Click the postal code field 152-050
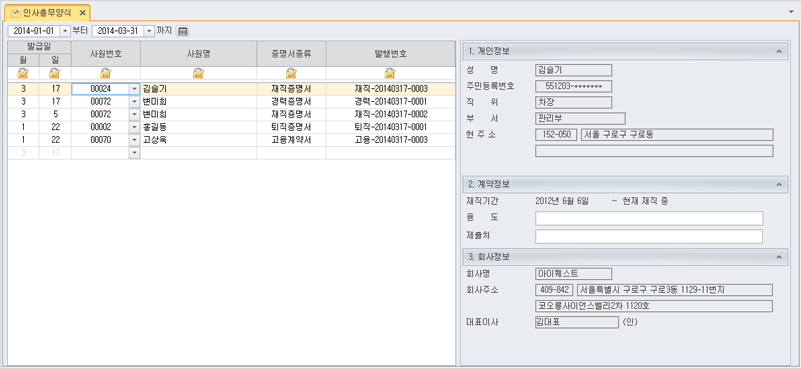This screenshot has width=802, height=369. pyautogui.click(x=556, y=135)
